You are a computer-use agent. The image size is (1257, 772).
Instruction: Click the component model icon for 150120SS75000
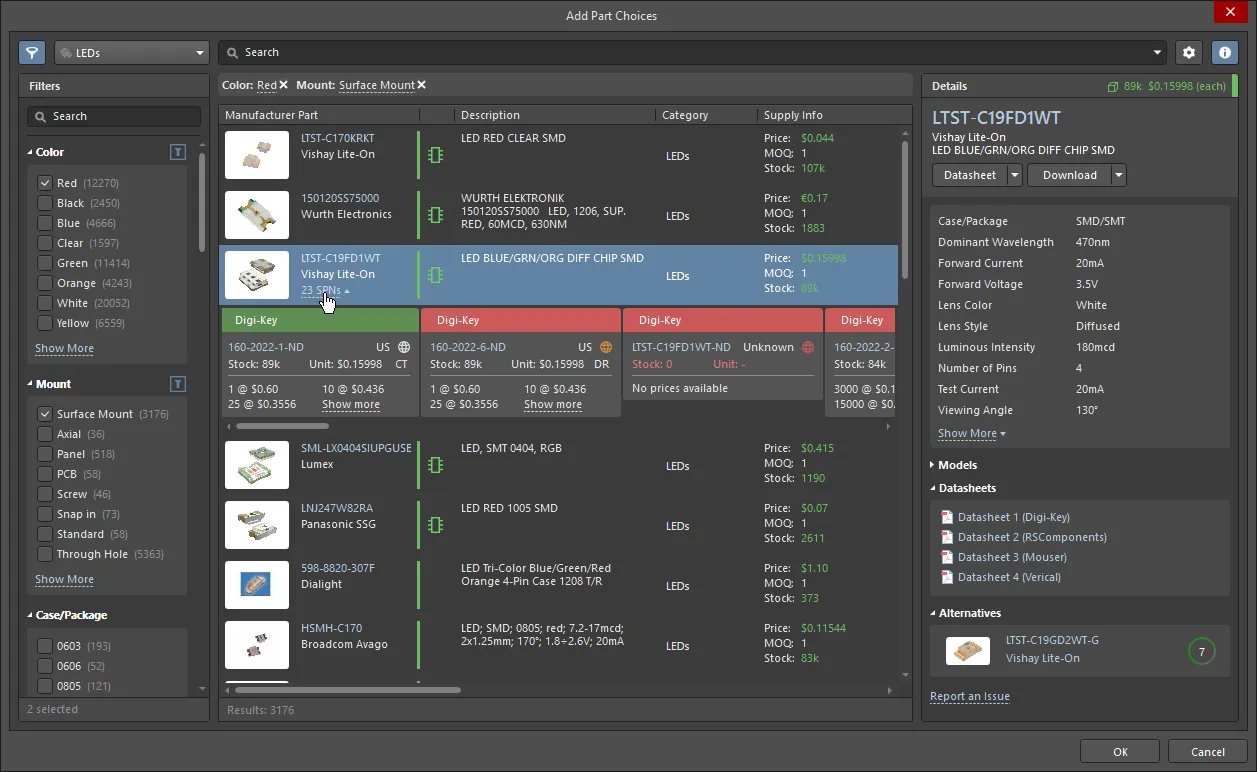(435, 215)
